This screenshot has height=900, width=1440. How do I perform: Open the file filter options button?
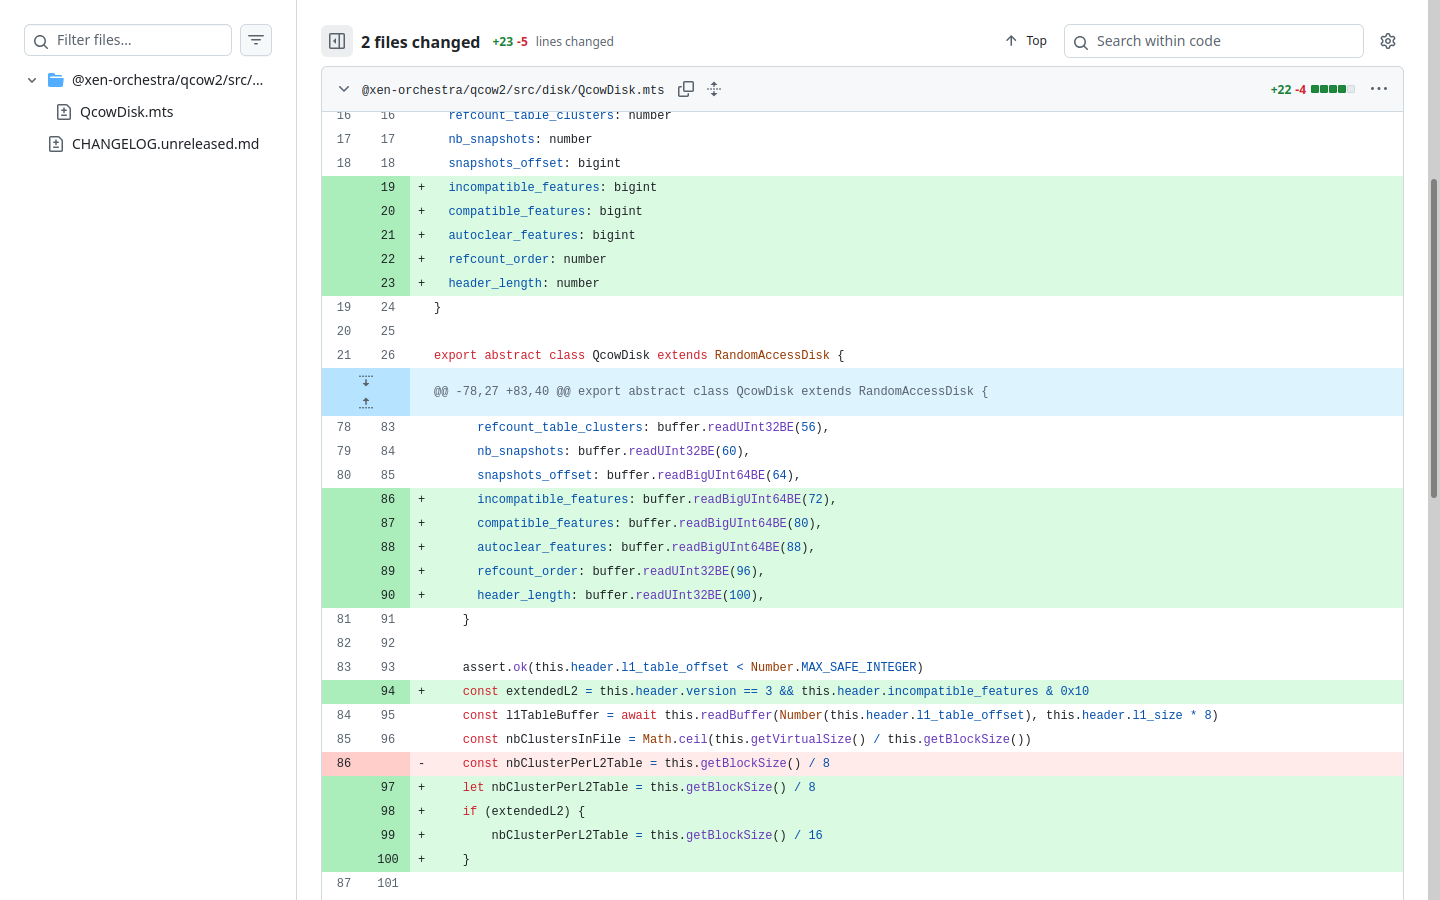(256, 40)
